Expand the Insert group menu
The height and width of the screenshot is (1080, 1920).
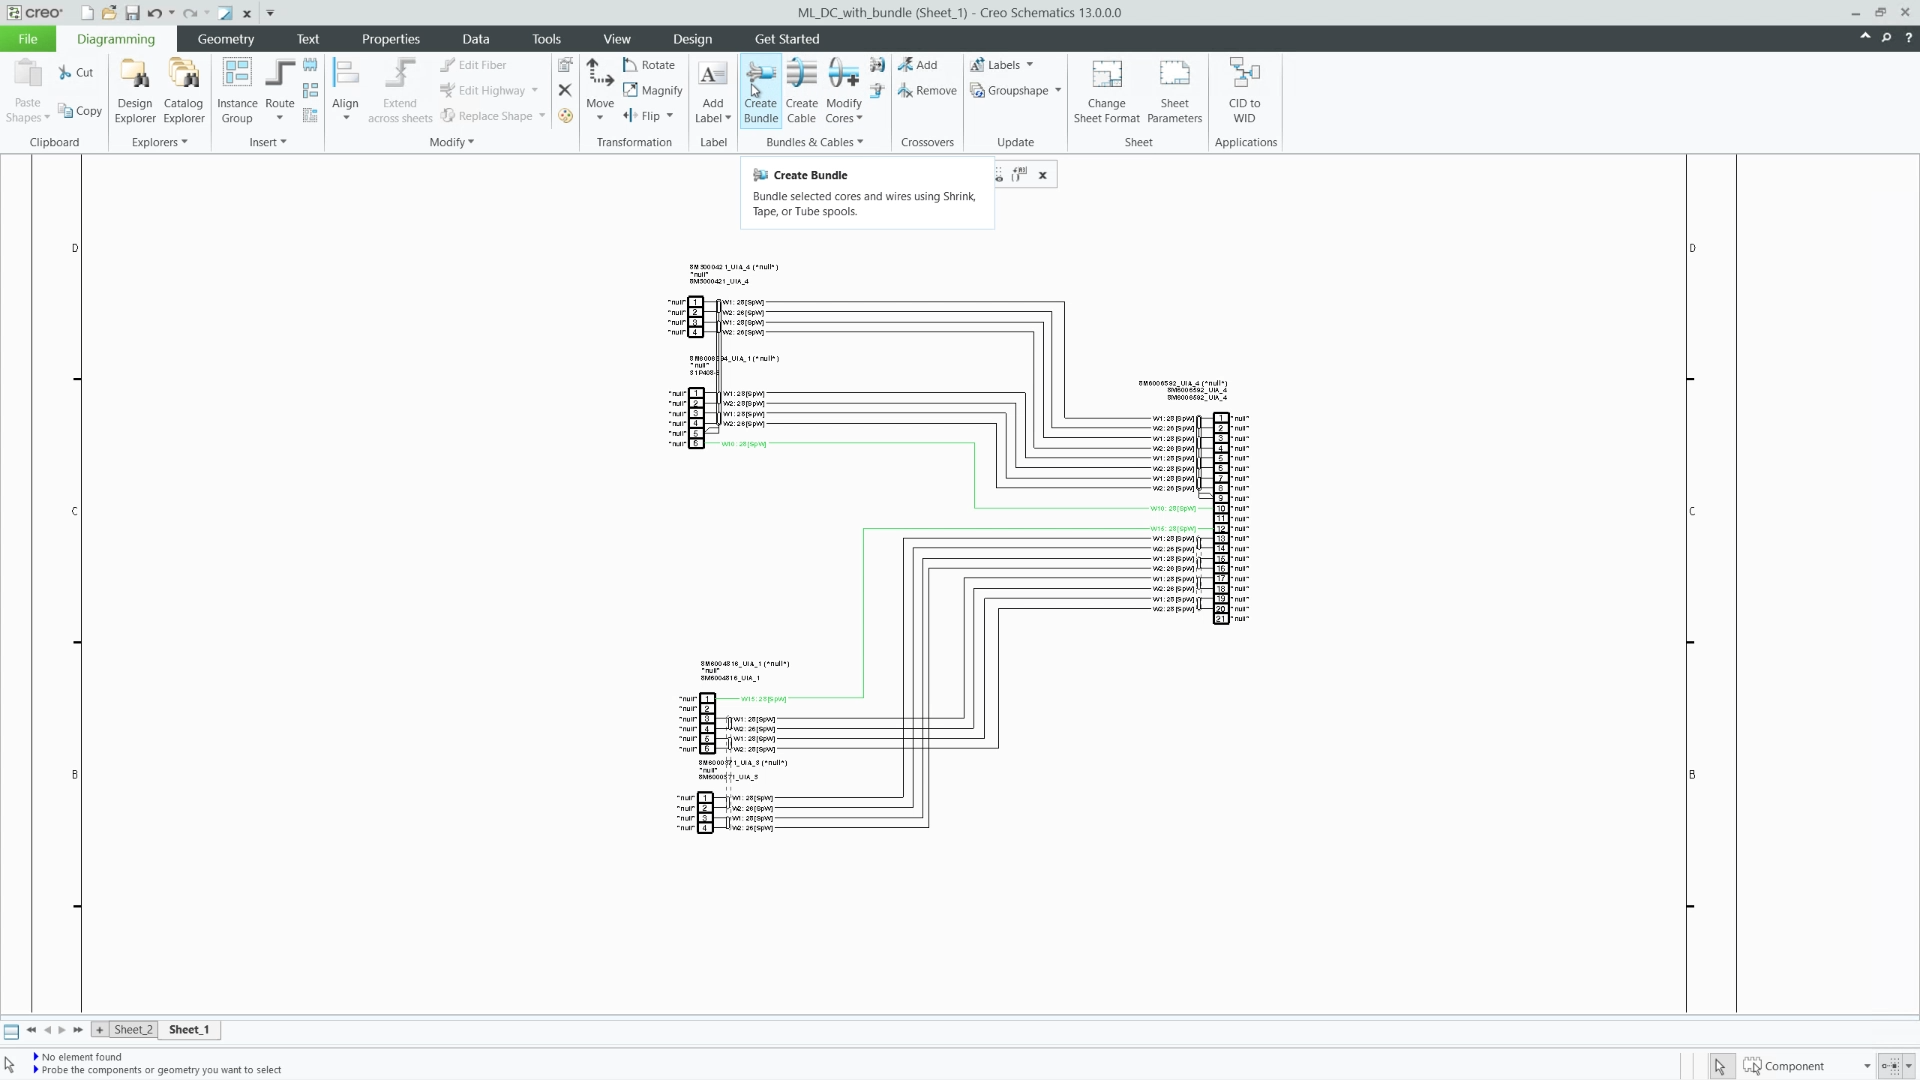pos(268,142)
